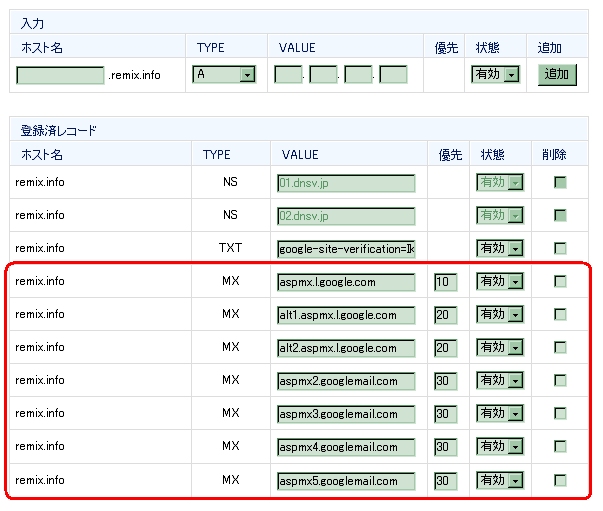Check delete box for aspmx4.googlemail.com

coord(560,447)
